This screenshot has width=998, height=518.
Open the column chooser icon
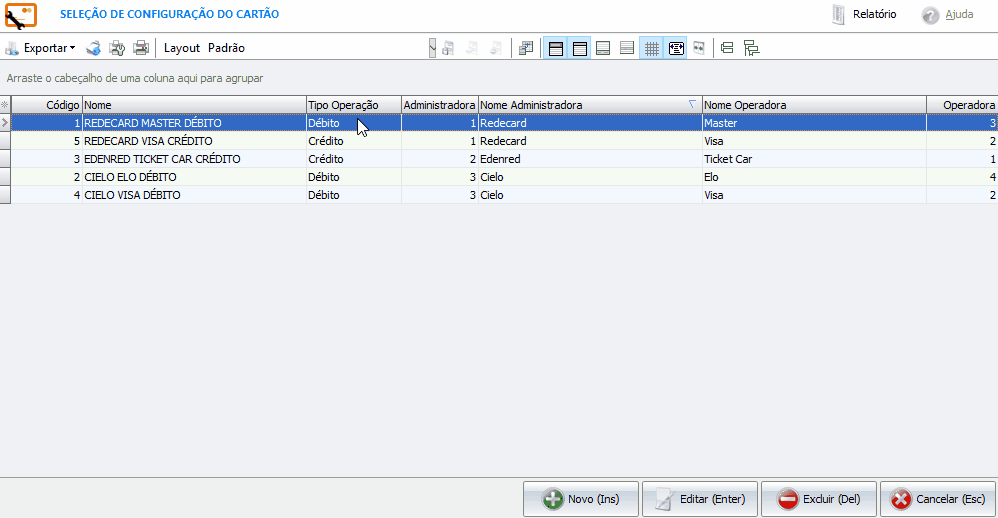click(526, 48)
